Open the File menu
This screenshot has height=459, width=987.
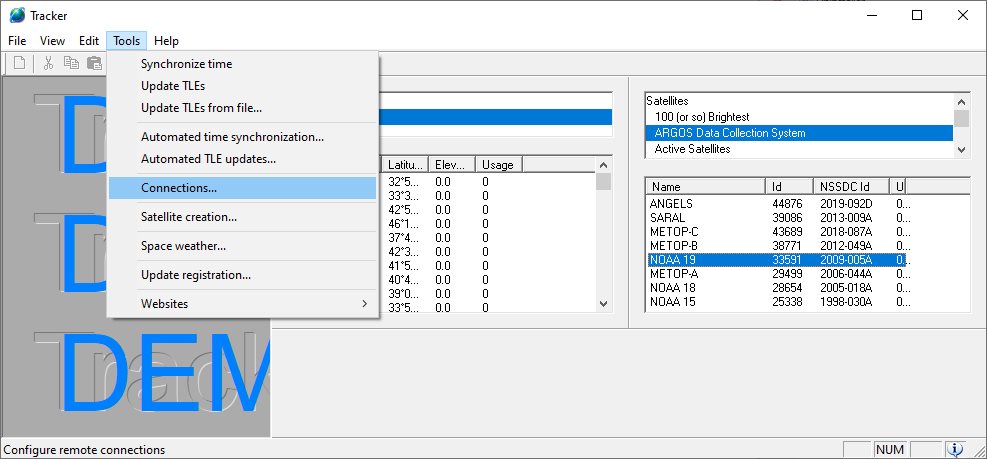coord(17,41)
